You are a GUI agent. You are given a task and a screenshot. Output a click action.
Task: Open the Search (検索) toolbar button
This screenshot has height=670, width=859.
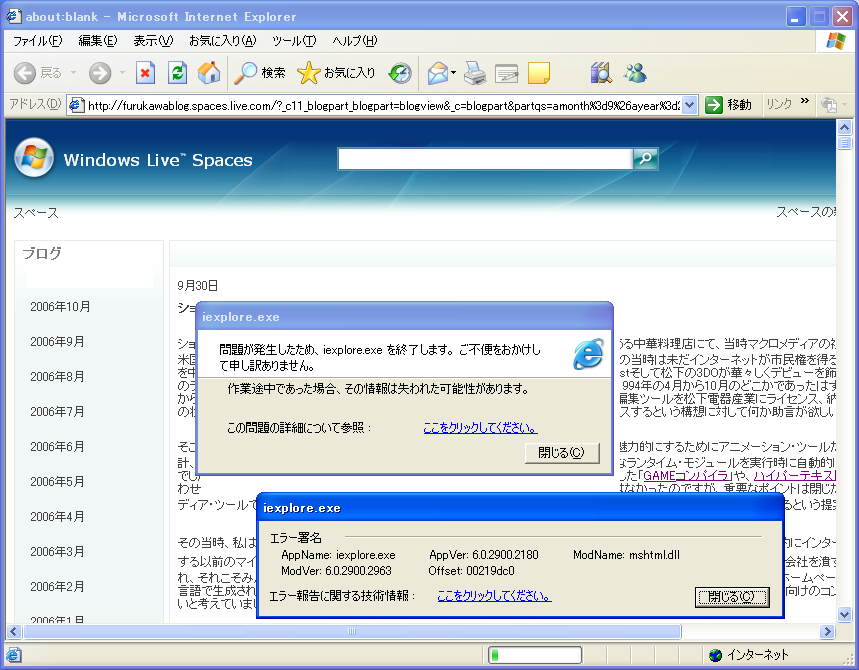(260, 73)
